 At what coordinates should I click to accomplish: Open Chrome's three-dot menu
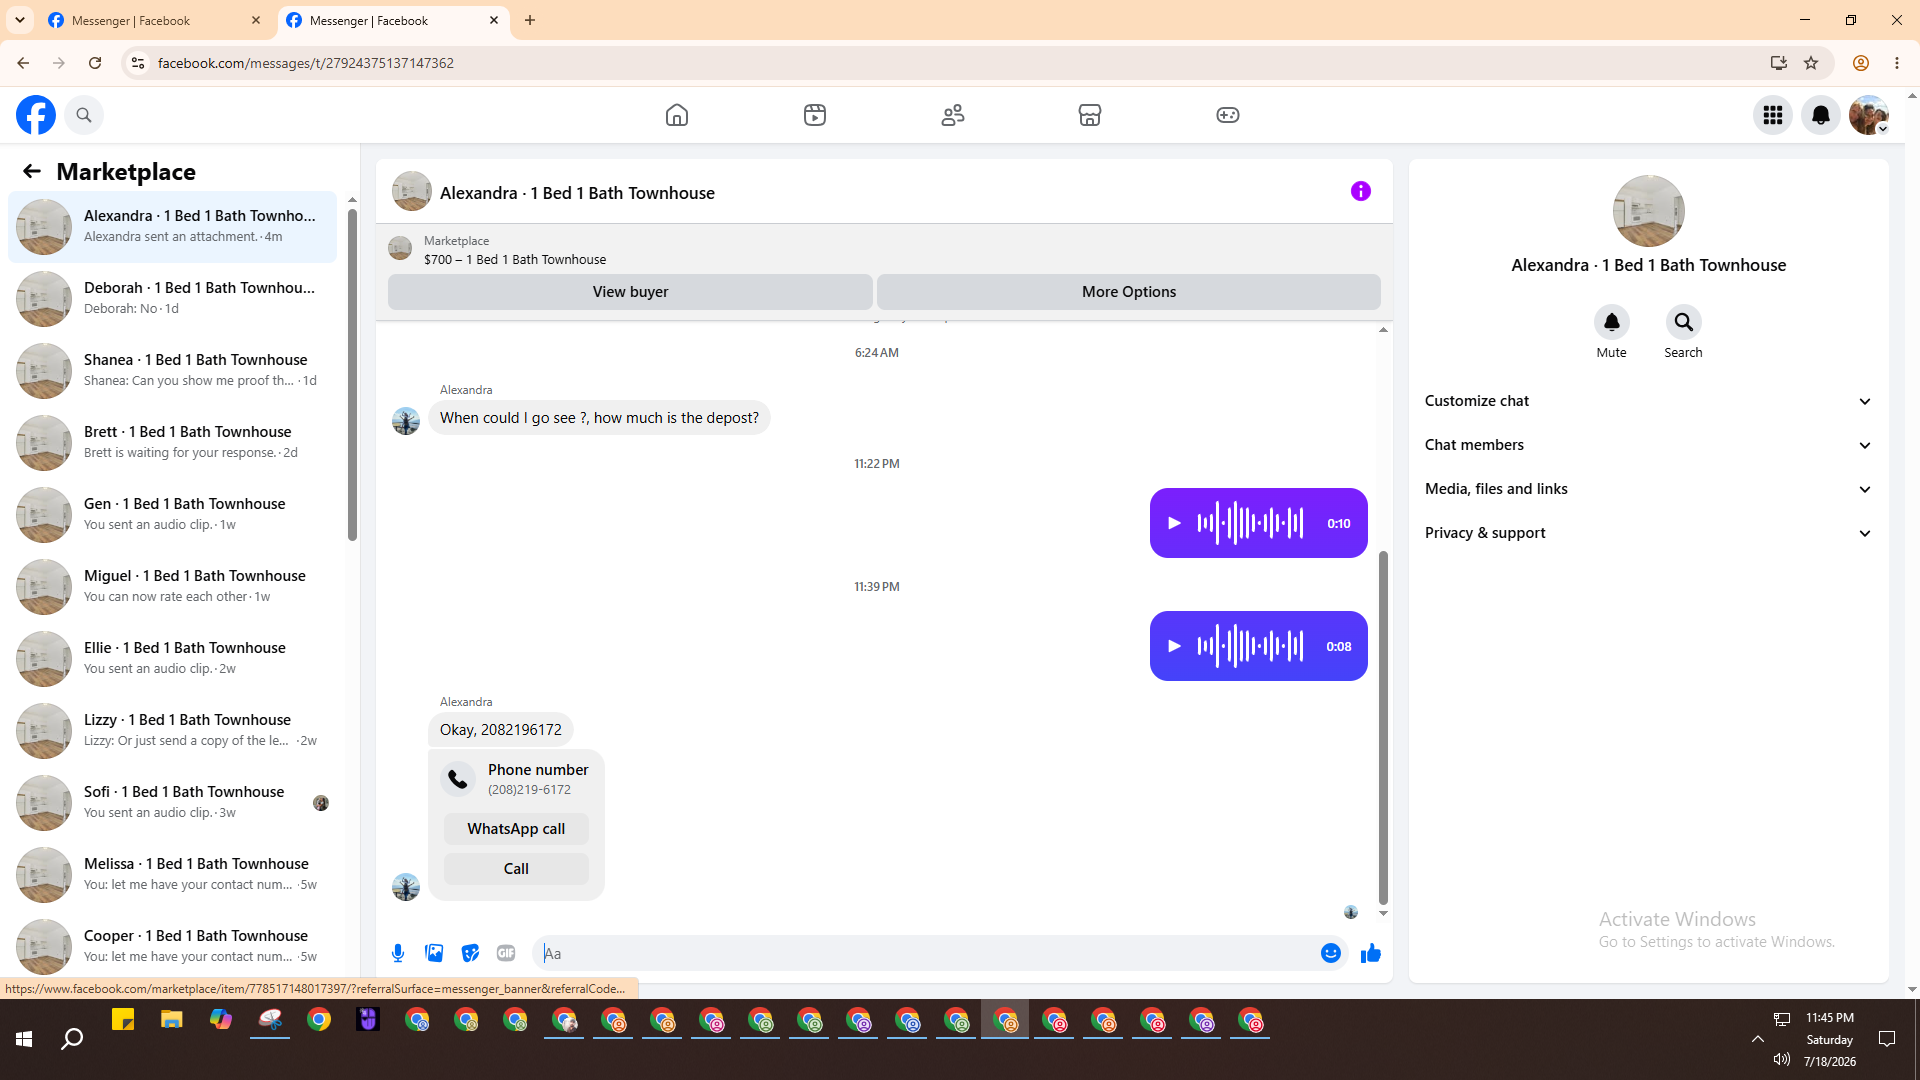(1897, 63)
